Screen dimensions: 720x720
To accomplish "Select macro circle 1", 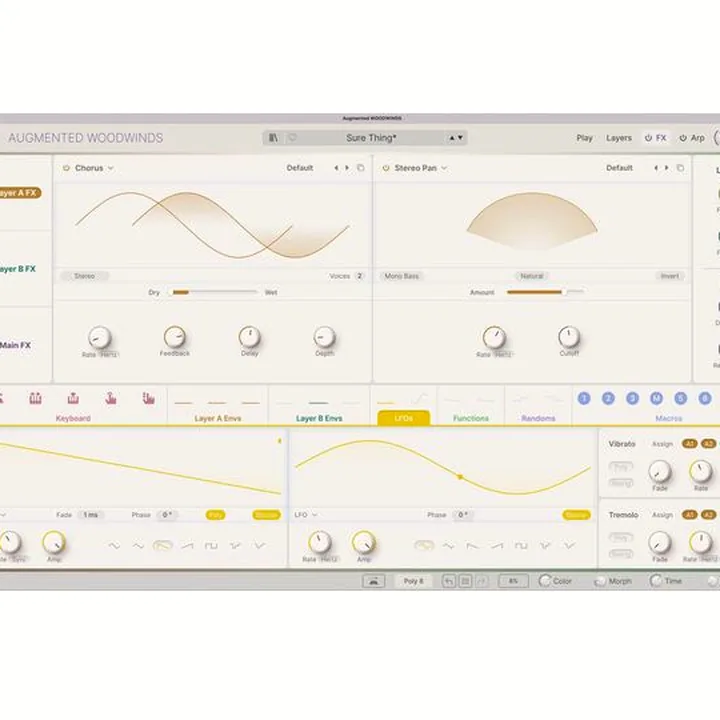I will coord(584,399).
